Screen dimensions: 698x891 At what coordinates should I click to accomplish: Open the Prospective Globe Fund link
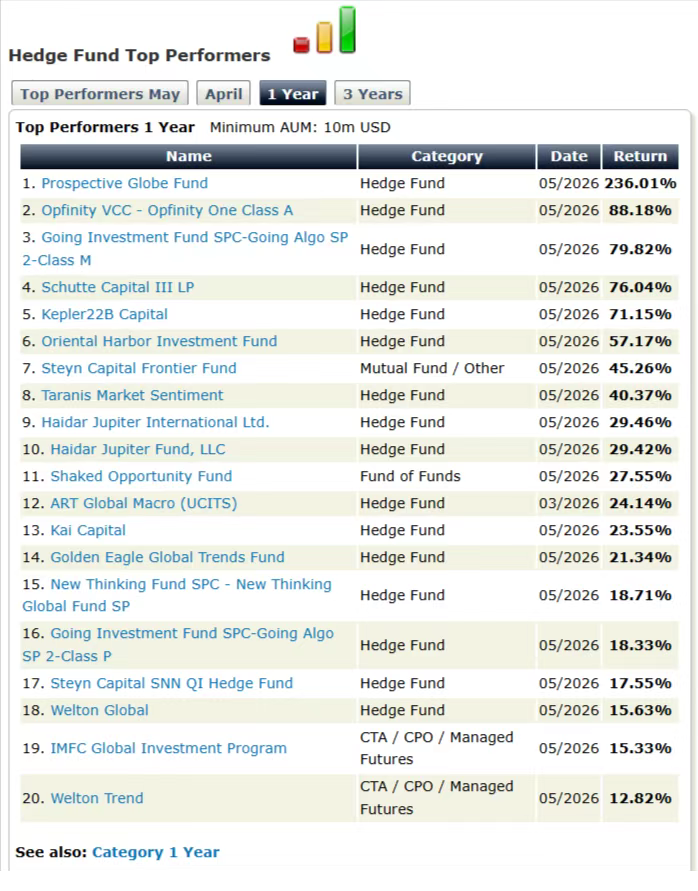pos(124,184)
